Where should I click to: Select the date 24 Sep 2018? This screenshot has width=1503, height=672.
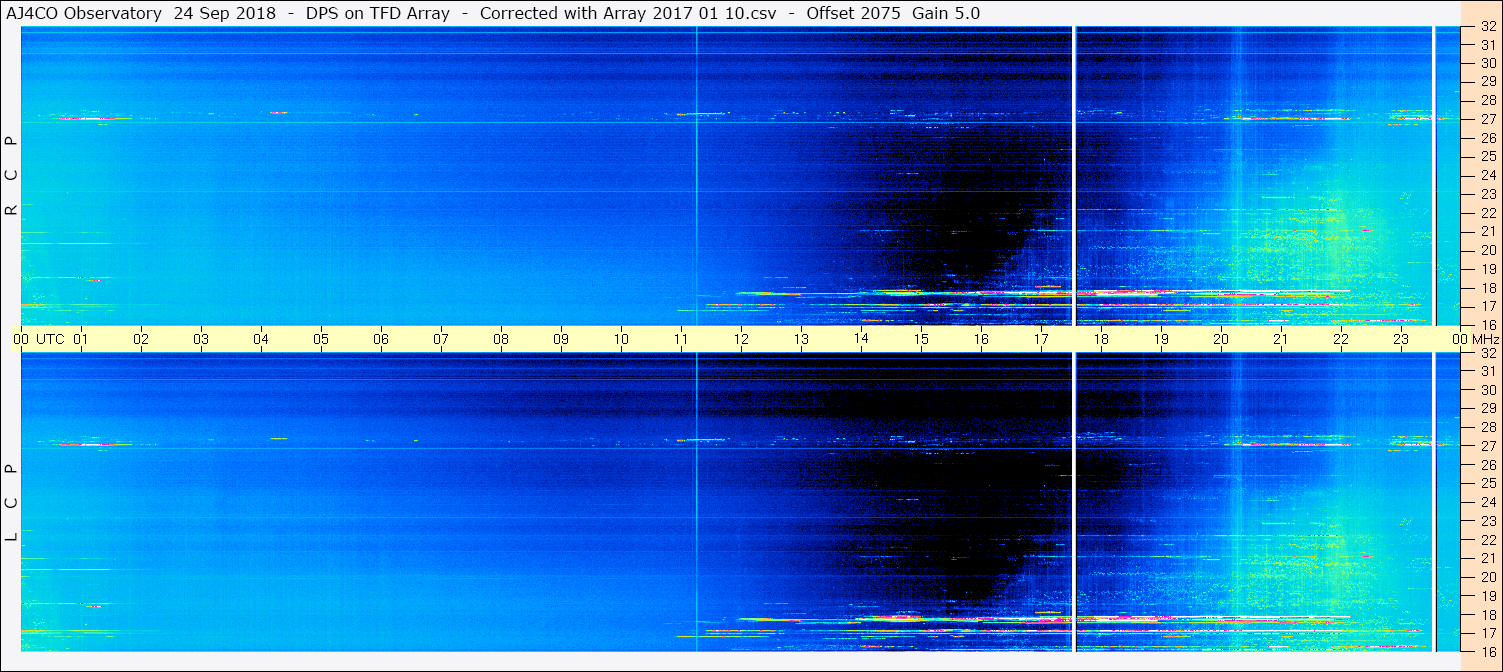click(x=225, y=13)
